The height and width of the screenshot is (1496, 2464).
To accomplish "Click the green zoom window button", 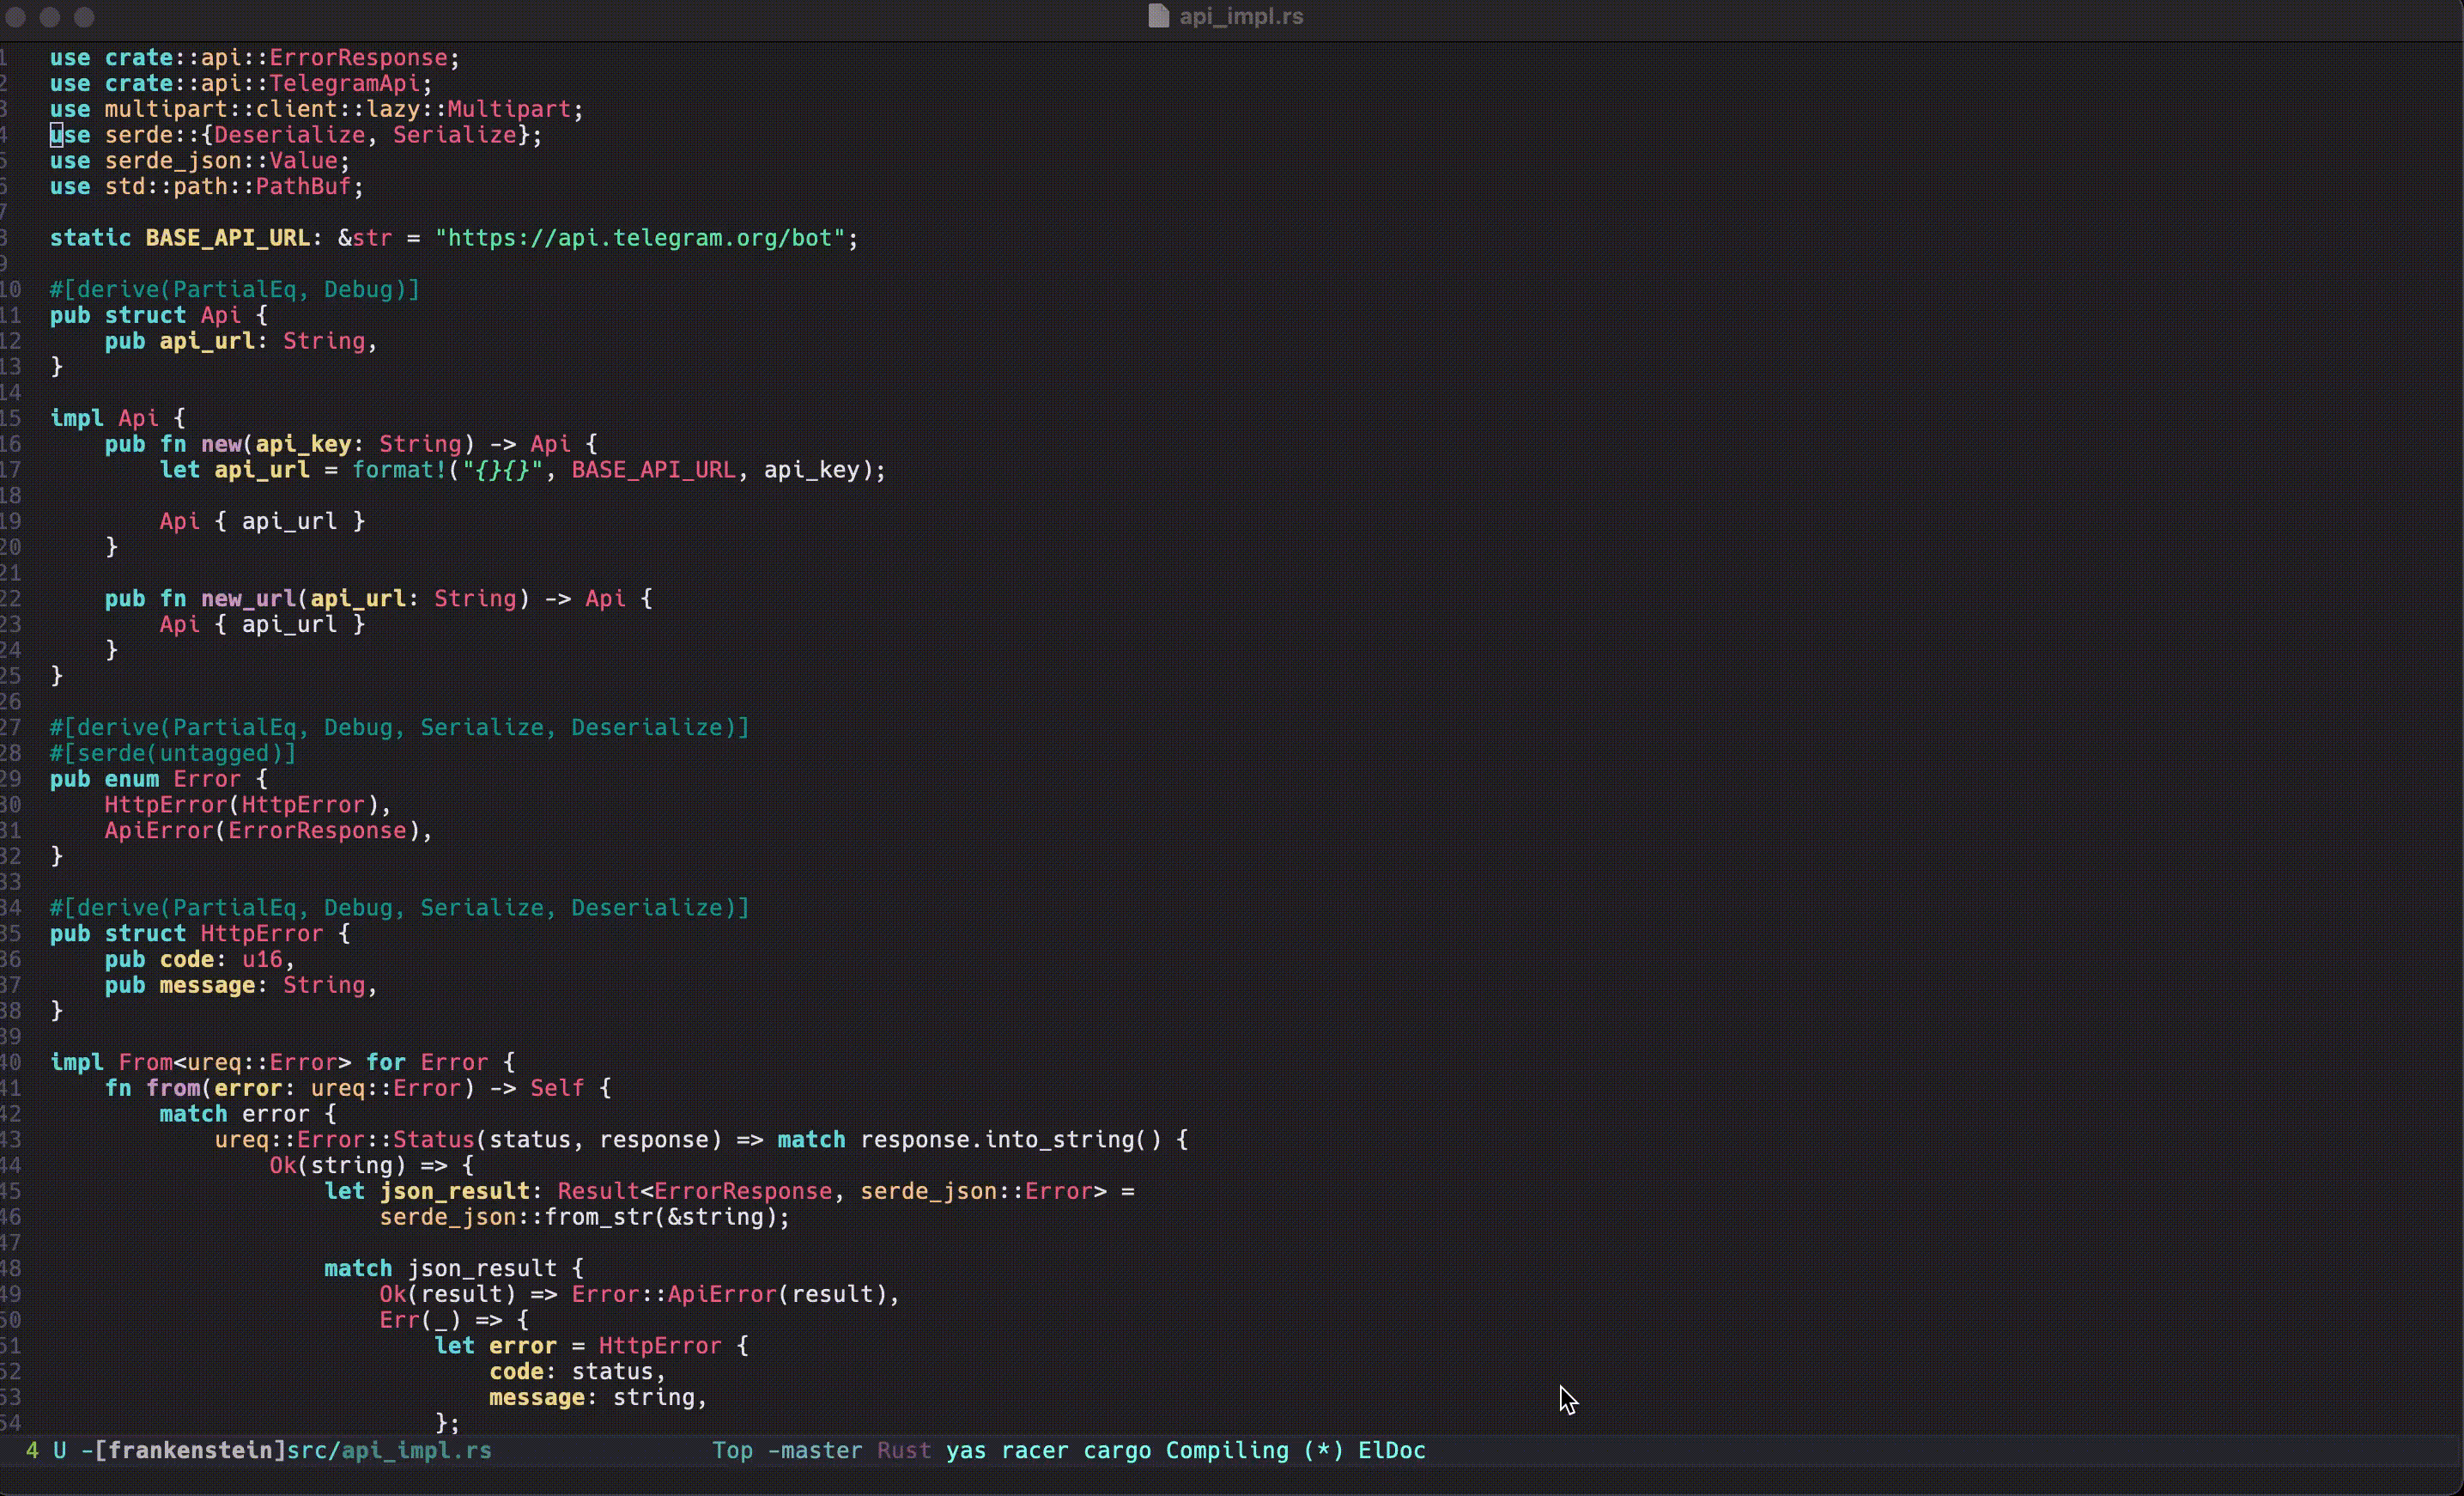I will [85, 17].
